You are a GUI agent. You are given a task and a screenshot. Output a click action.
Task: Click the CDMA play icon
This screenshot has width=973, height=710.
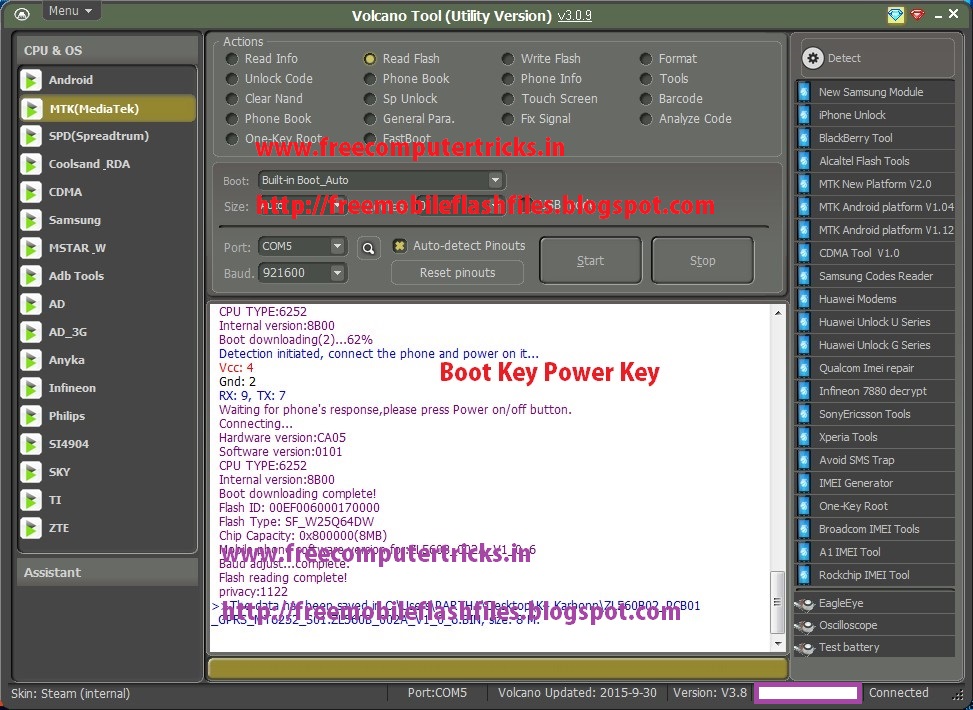[x=30, y=192]
